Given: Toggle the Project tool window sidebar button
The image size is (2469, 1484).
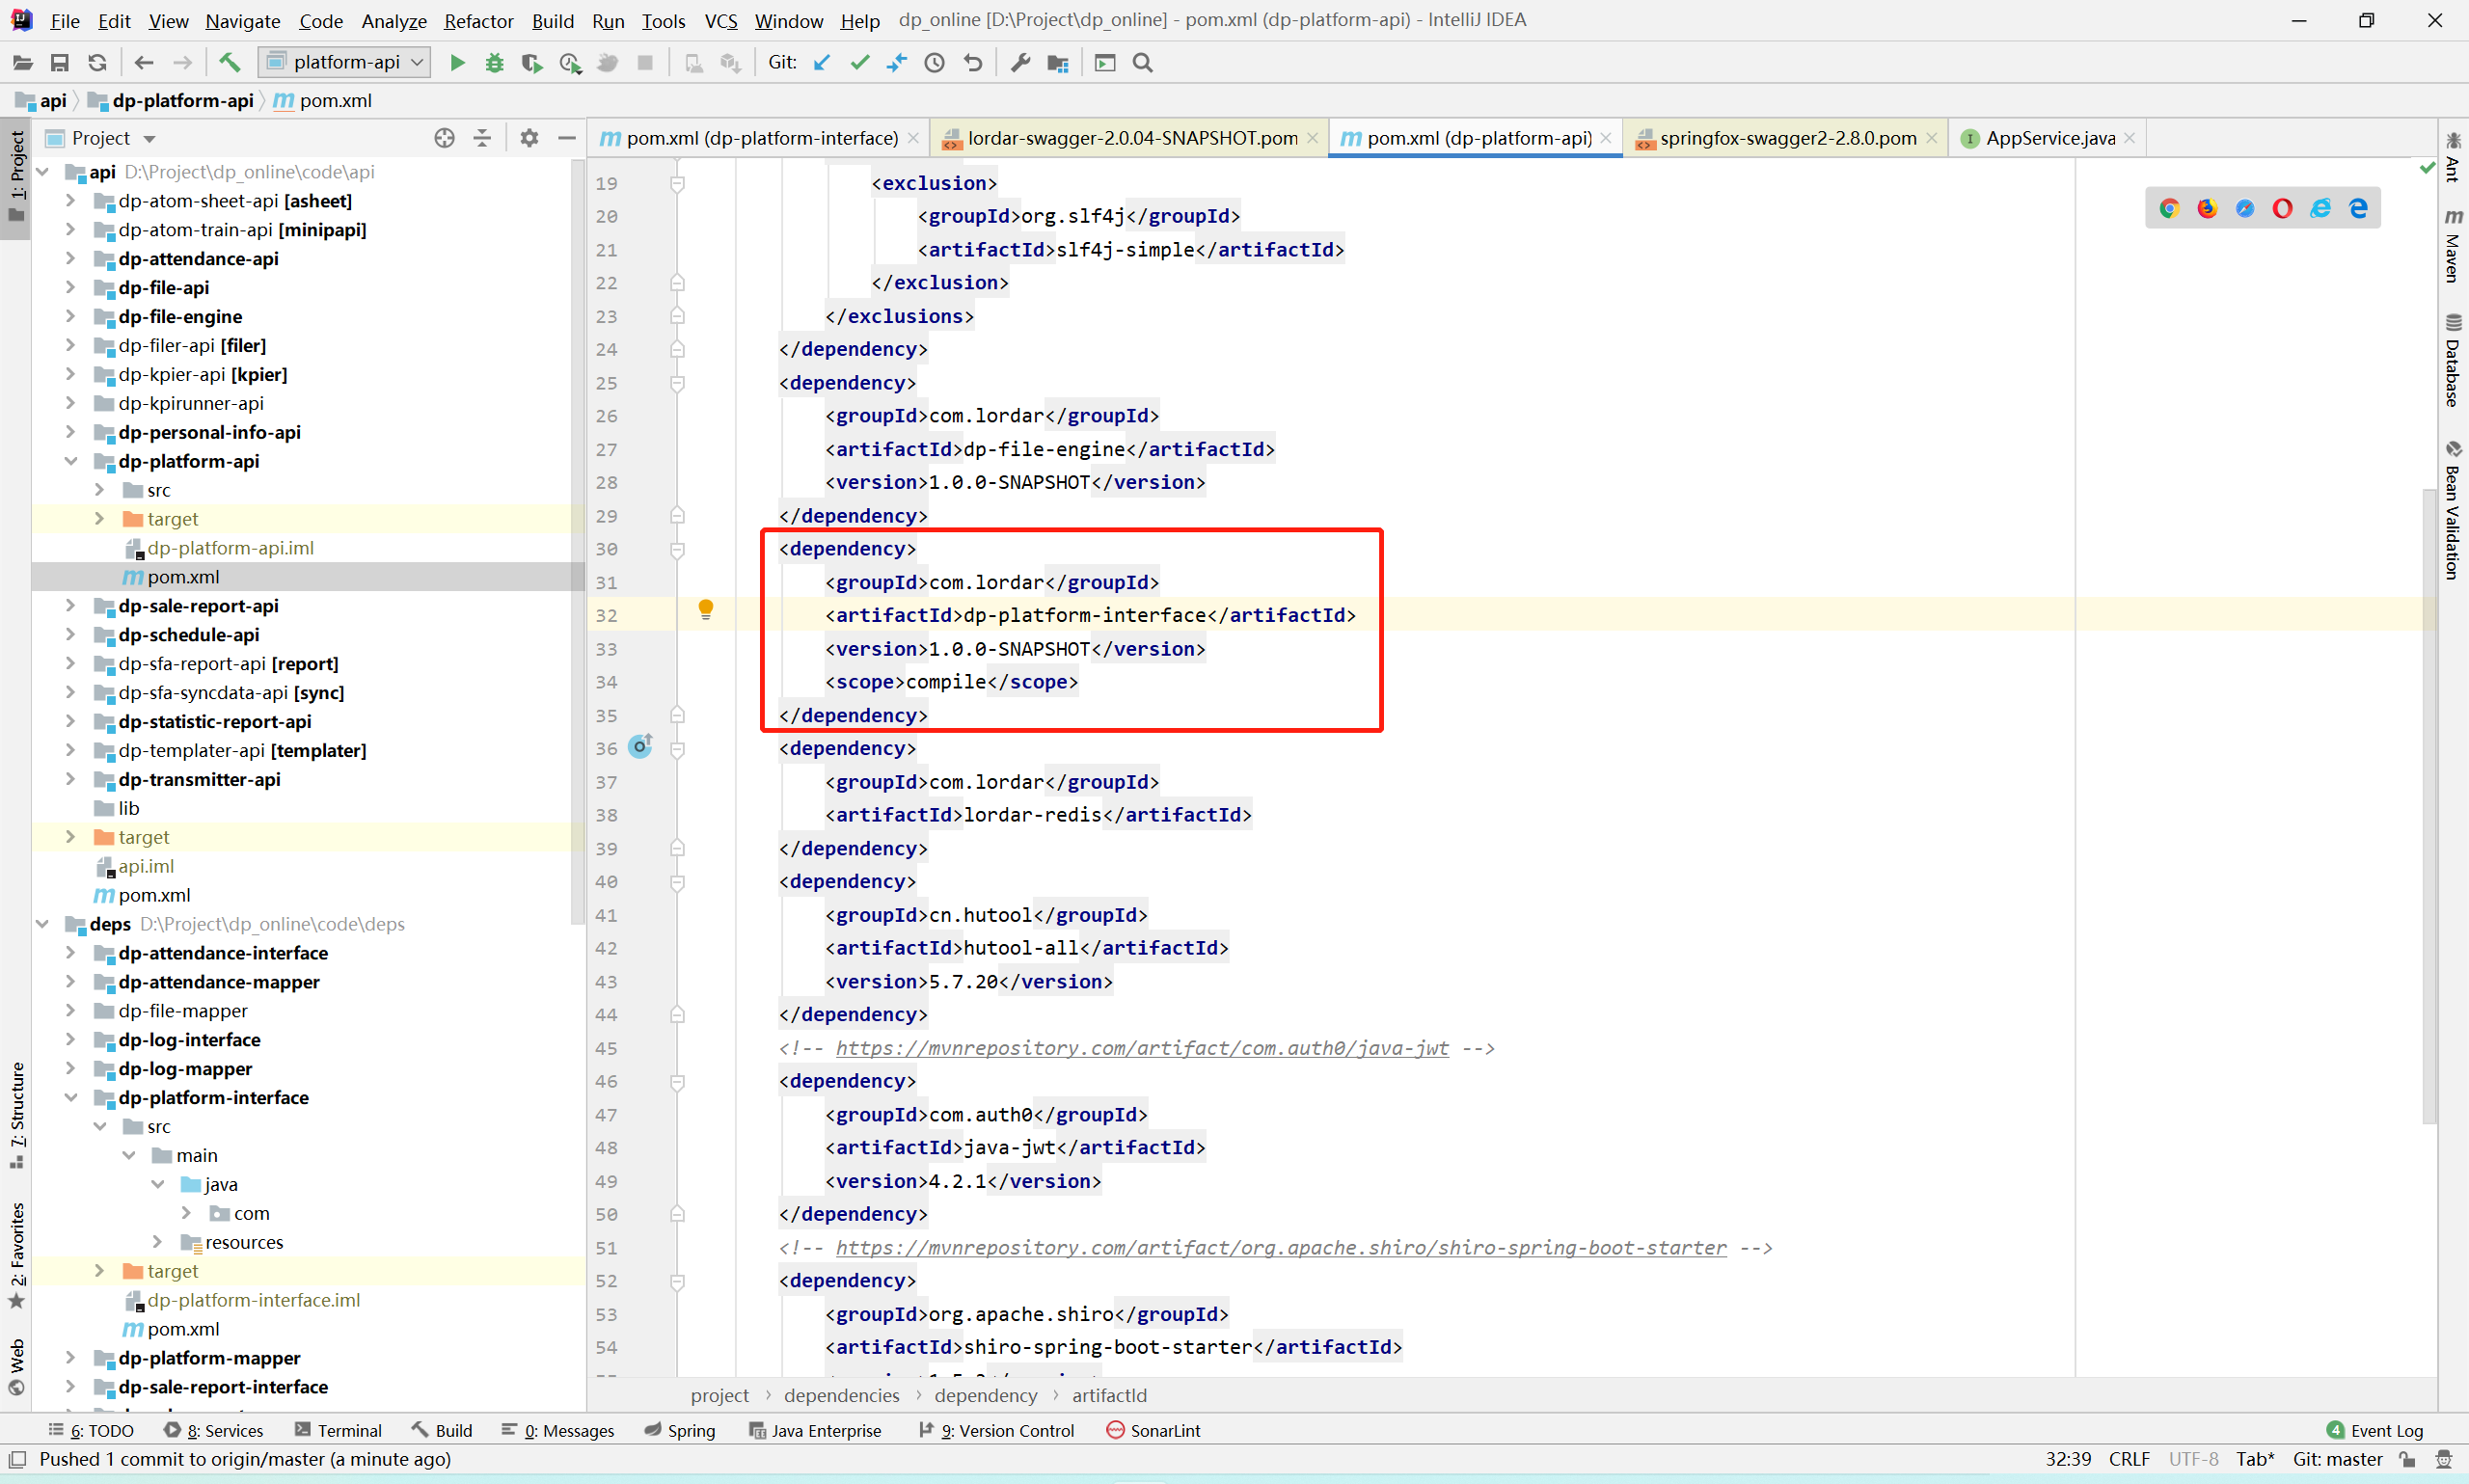Looking at the screenshot, I should click(16, 178).
